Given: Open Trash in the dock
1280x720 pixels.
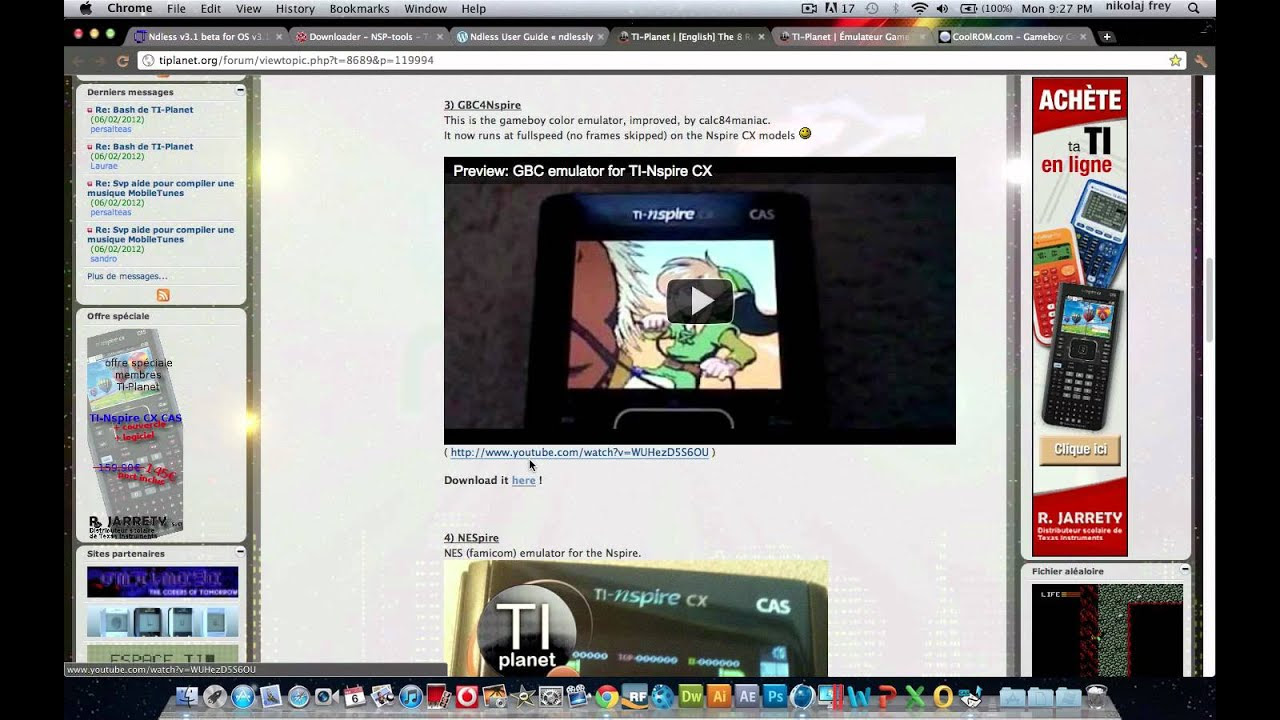Looking at the screenshot, I should 1097,697.
